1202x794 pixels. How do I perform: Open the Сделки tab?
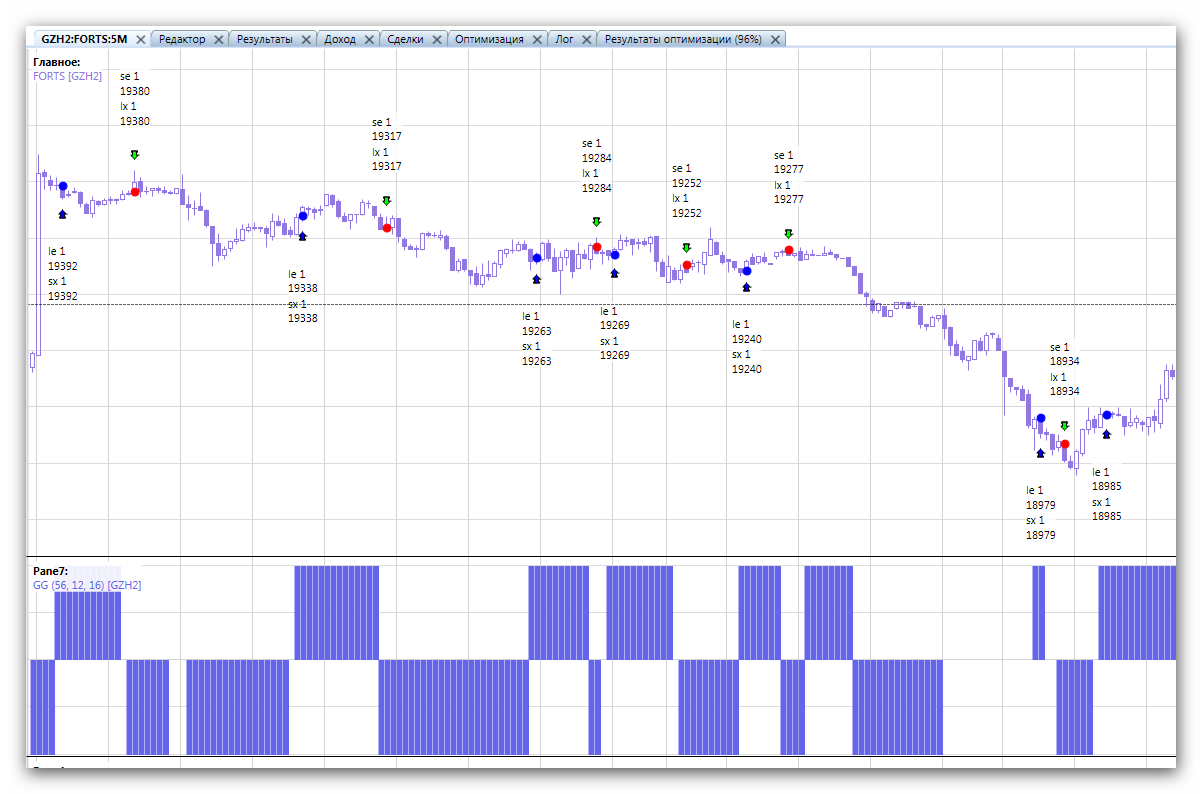click(403, 40)
